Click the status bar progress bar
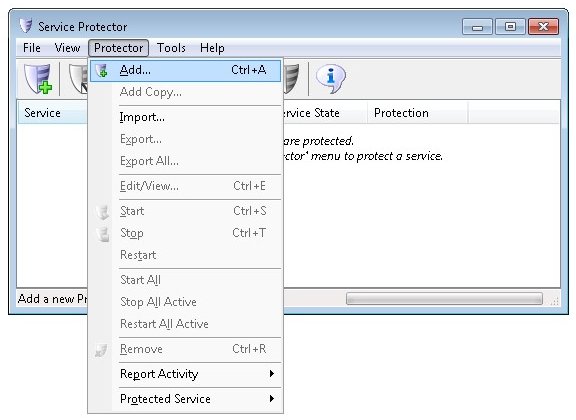This screenshot has height=420, width=576. pyautogui.click(x=444, y=299)
